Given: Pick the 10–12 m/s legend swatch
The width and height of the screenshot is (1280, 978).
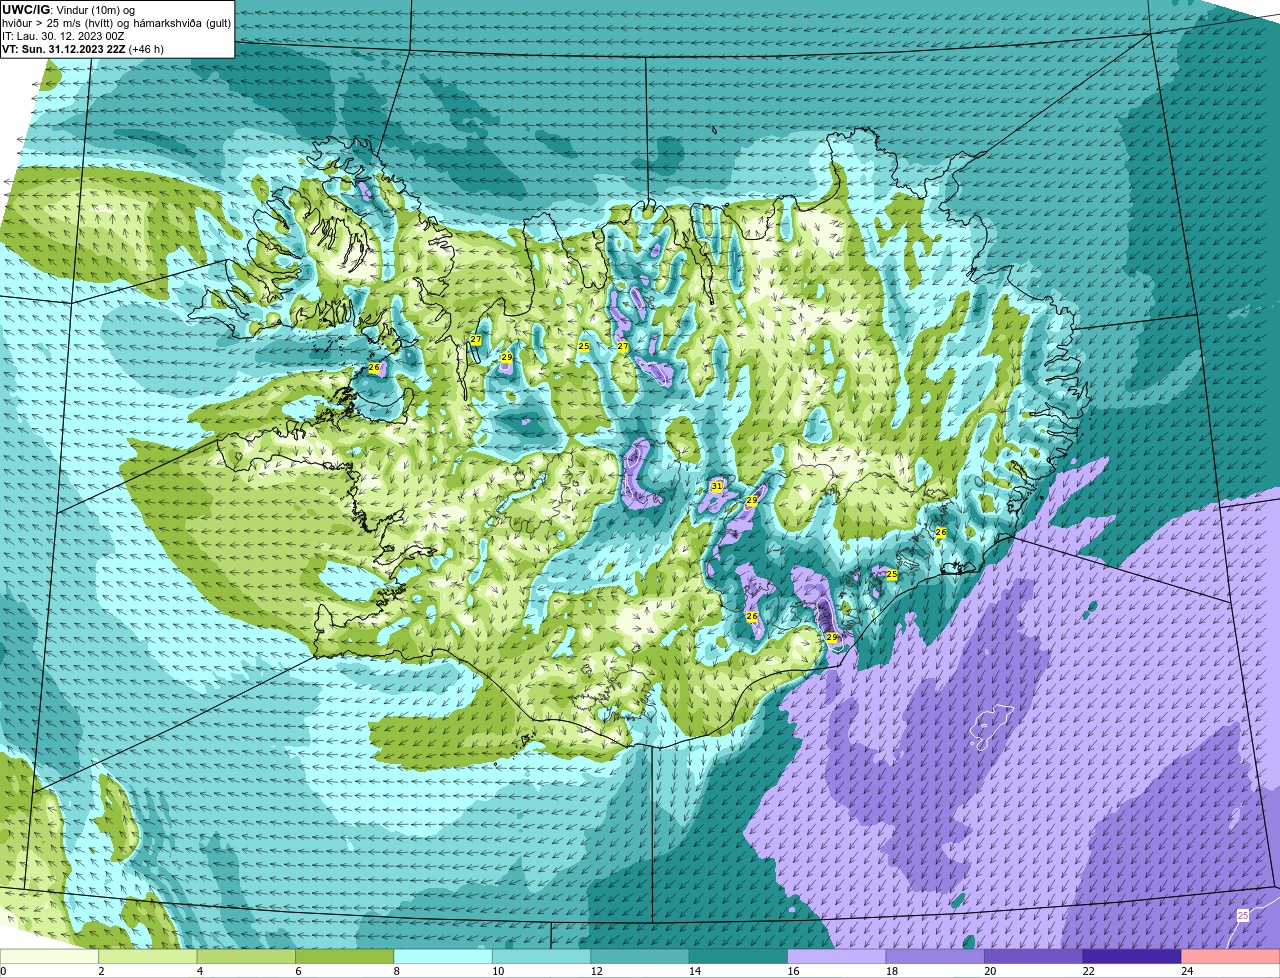Looking at the screenshot, I should click(542, 956).
